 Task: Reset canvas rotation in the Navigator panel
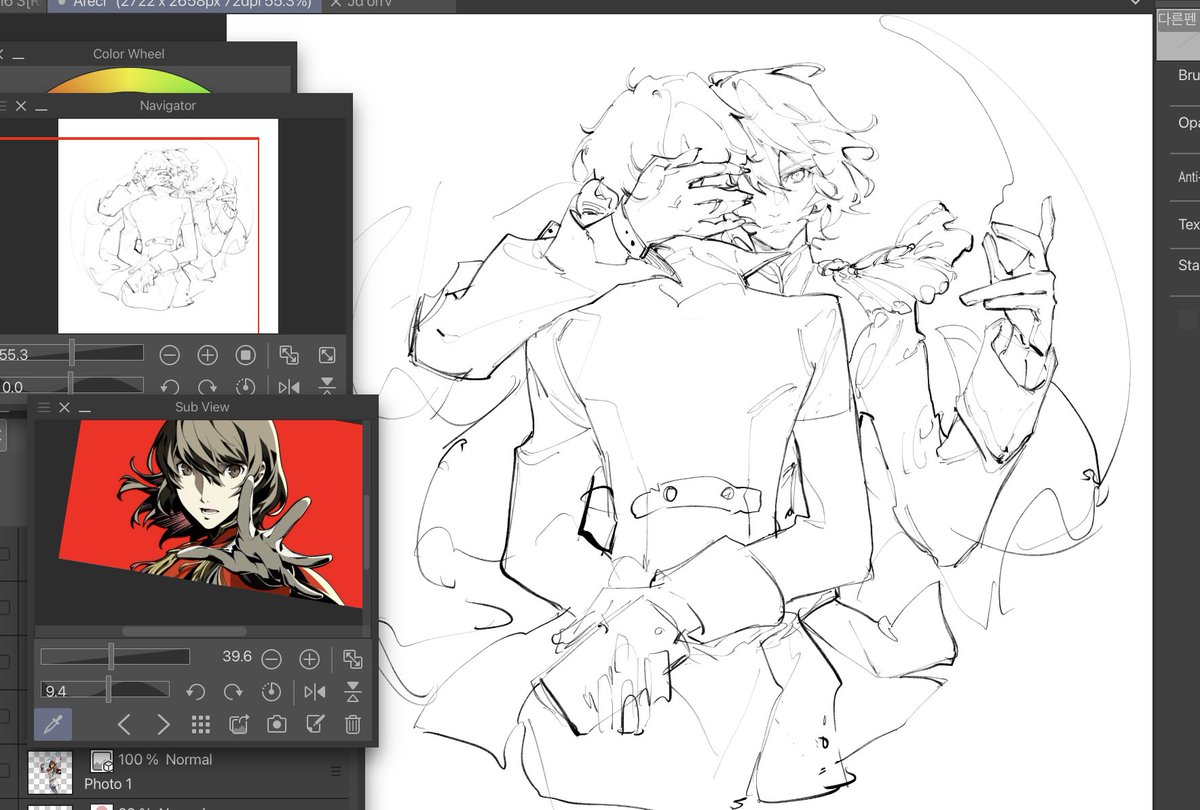244,387
